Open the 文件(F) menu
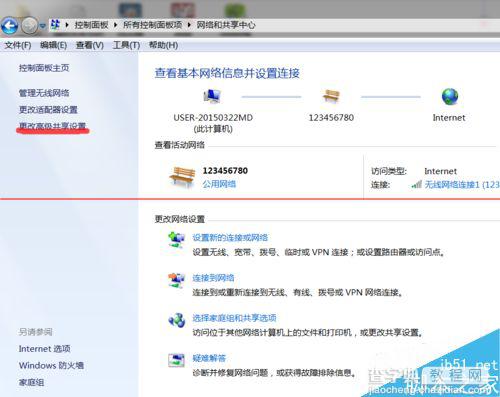 pyautogui.click(x=18, y=45)
